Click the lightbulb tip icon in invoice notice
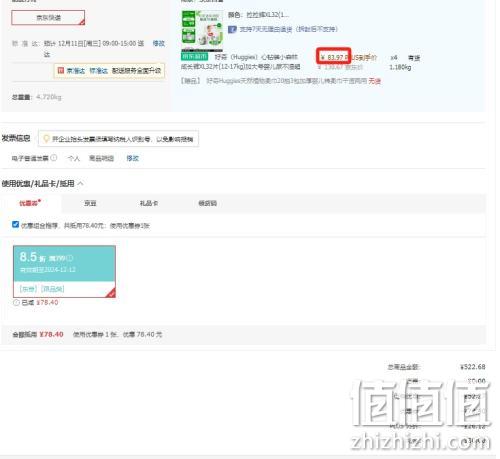 [x=46, y=138]
